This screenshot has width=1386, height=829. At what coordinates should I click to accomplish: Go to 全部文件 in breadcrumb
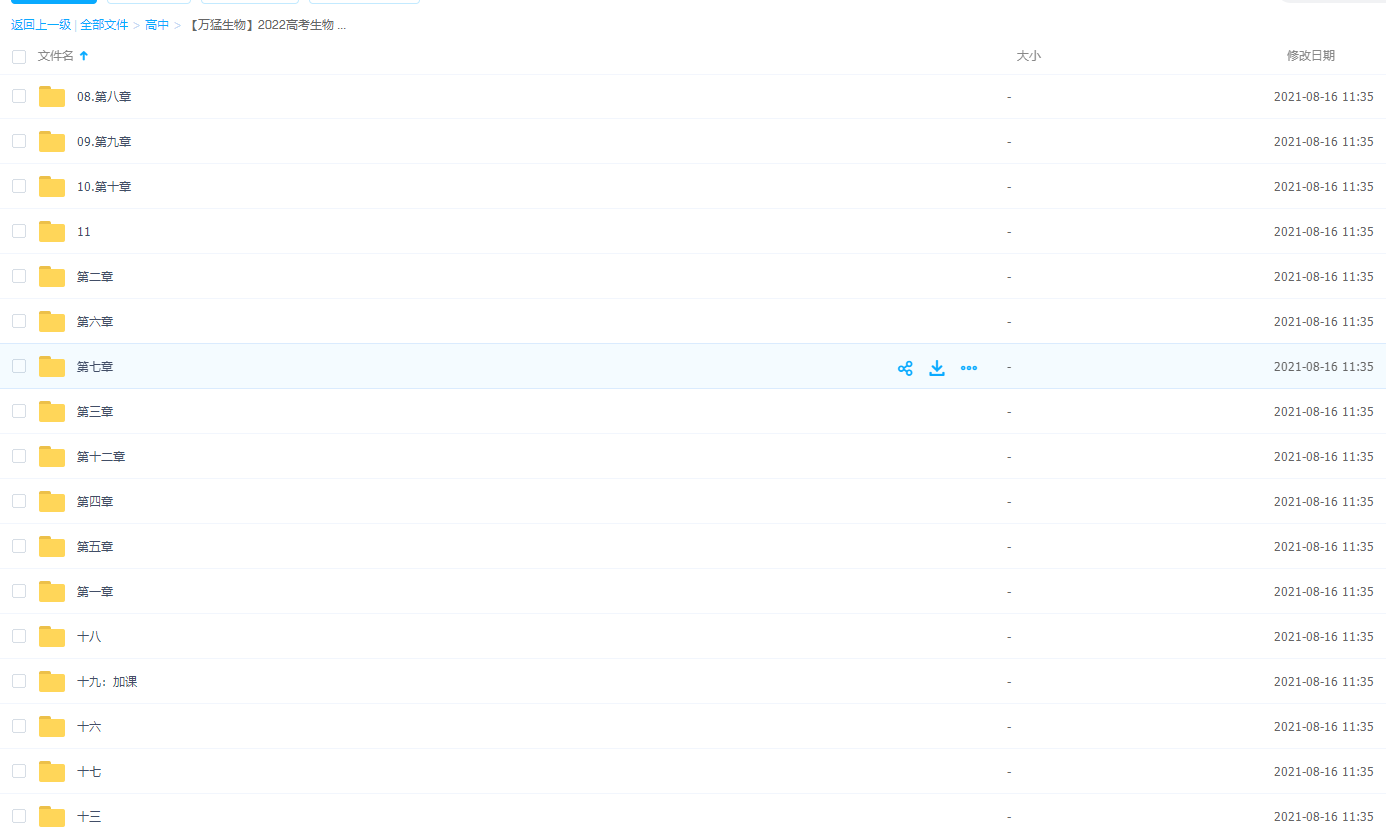pyautogui.click(x=104, y=25)
